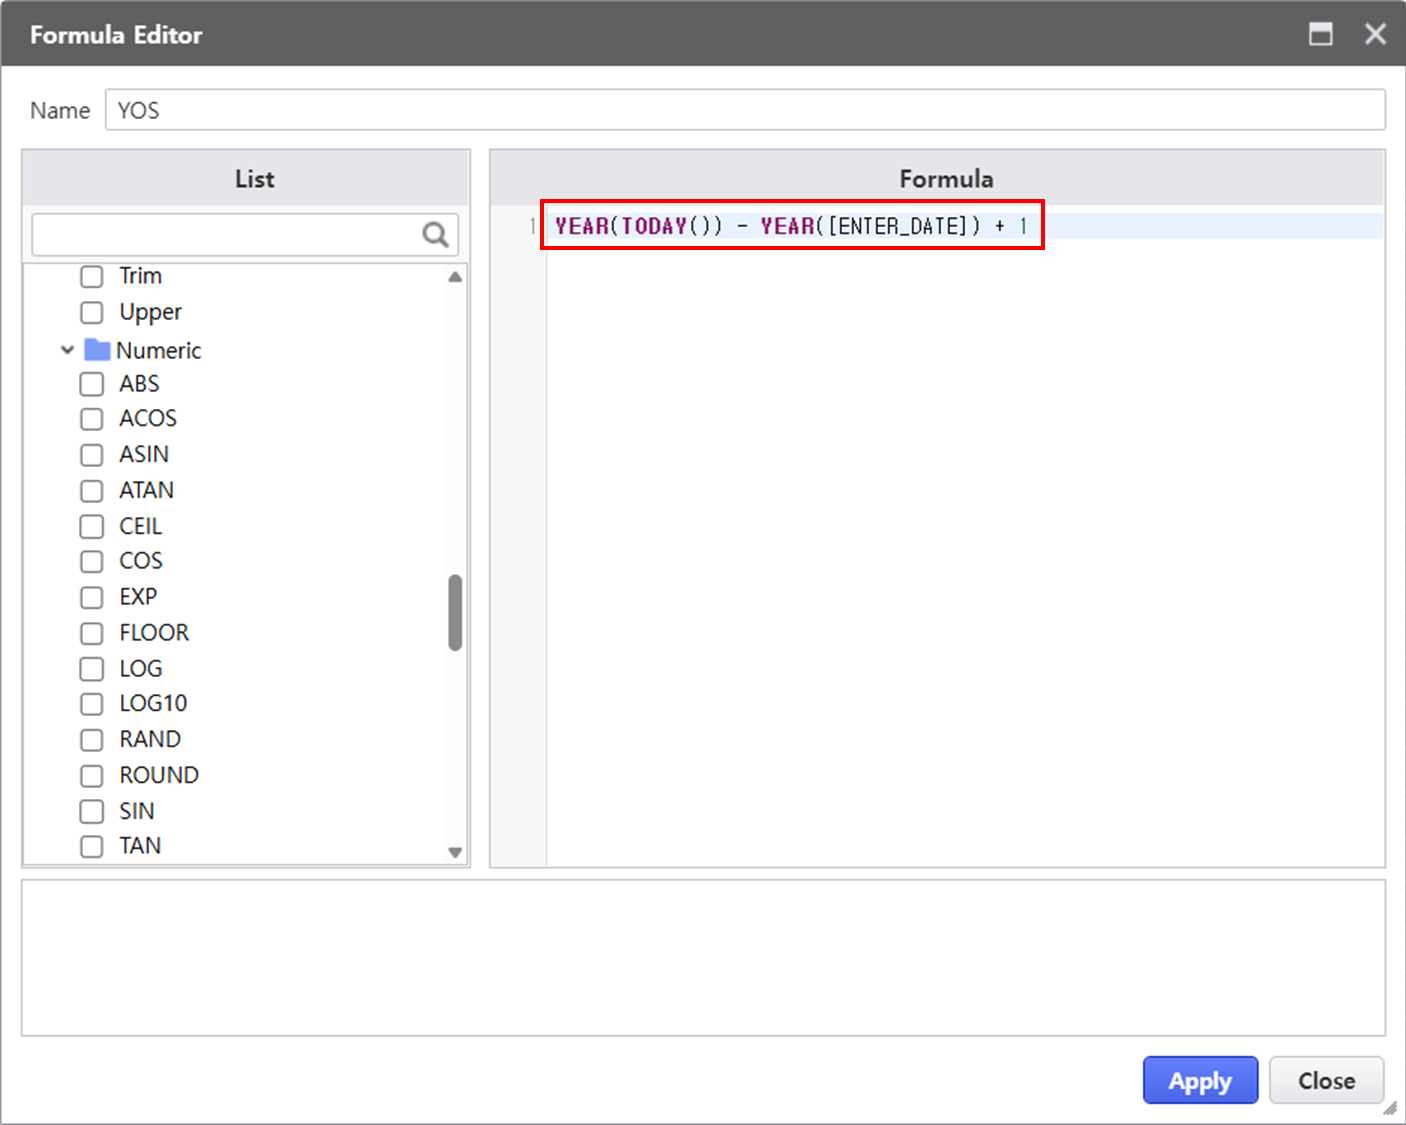Click the "Trim" function name
Screen dimensions: 1406x1125
point(140,276)
